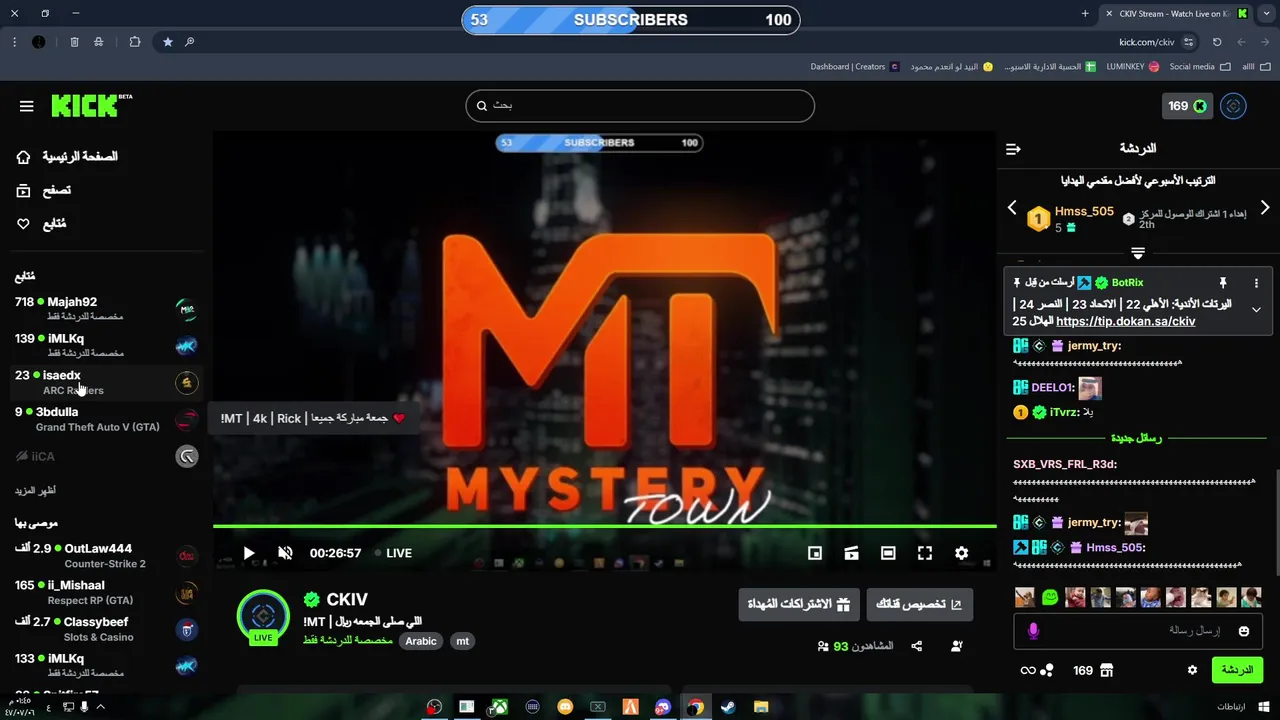
Task: Jump to LIVE in player
Action: click(x=393, y=553)
